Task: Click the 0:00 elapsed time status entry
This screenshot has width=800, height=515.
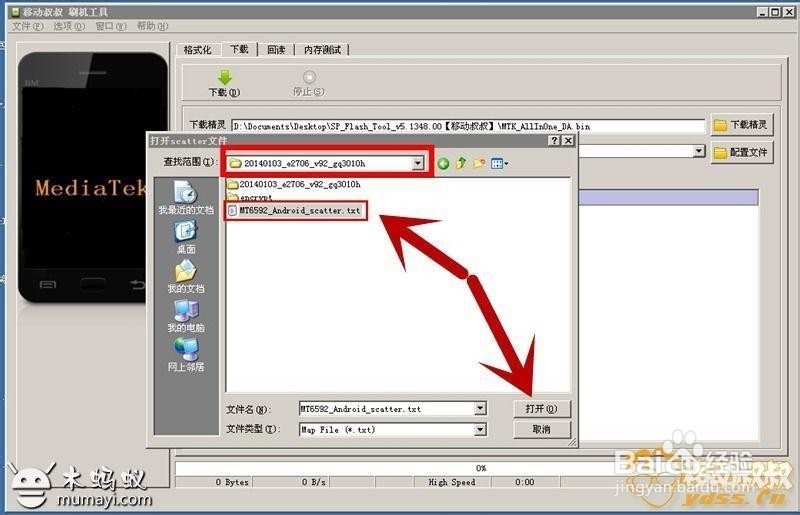Action: pos(525,482)
